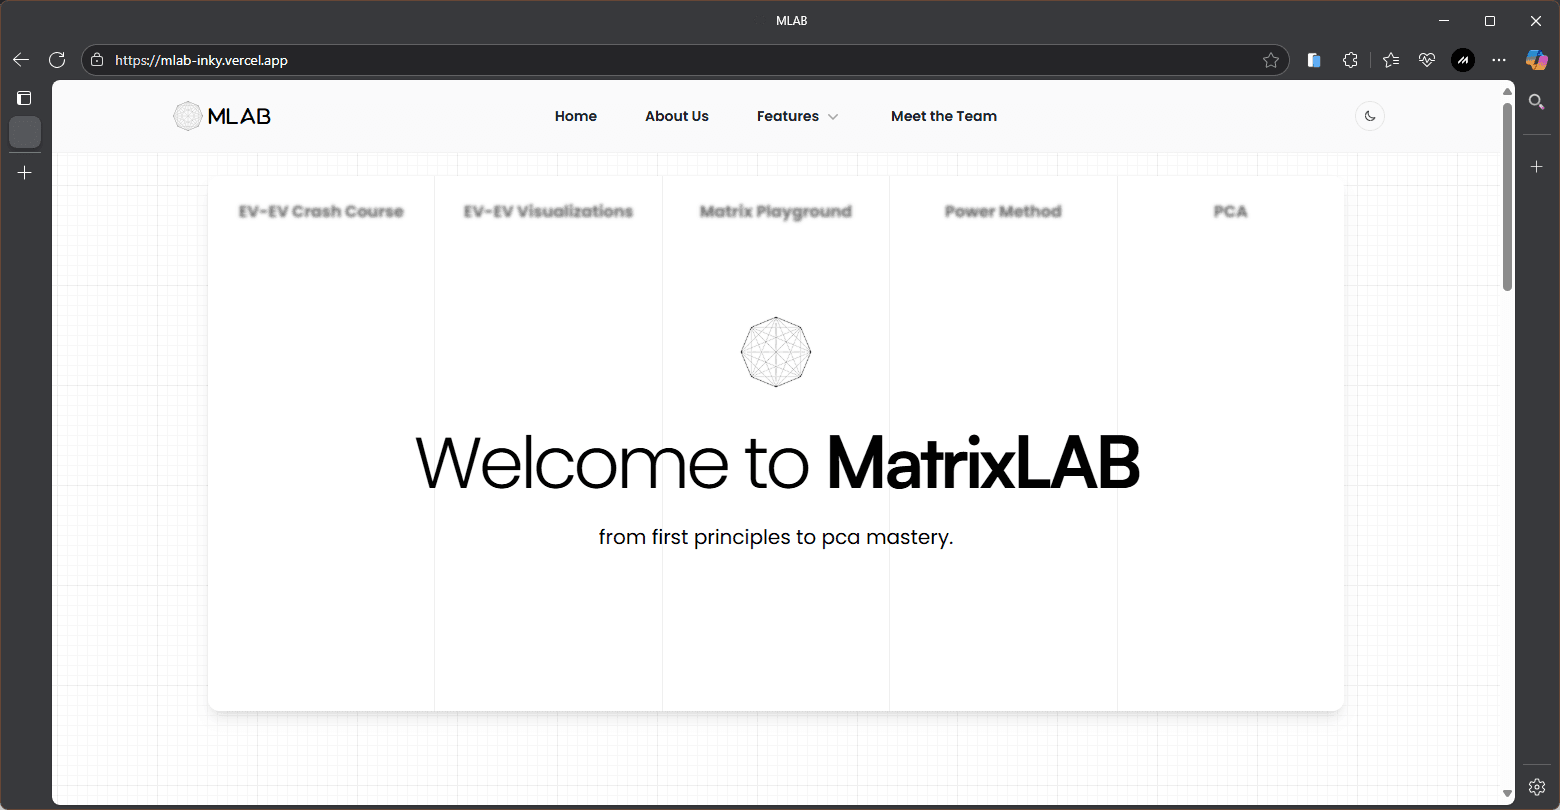
Task: Select Home in the navigation bar
Action: (x=575, y=115)
